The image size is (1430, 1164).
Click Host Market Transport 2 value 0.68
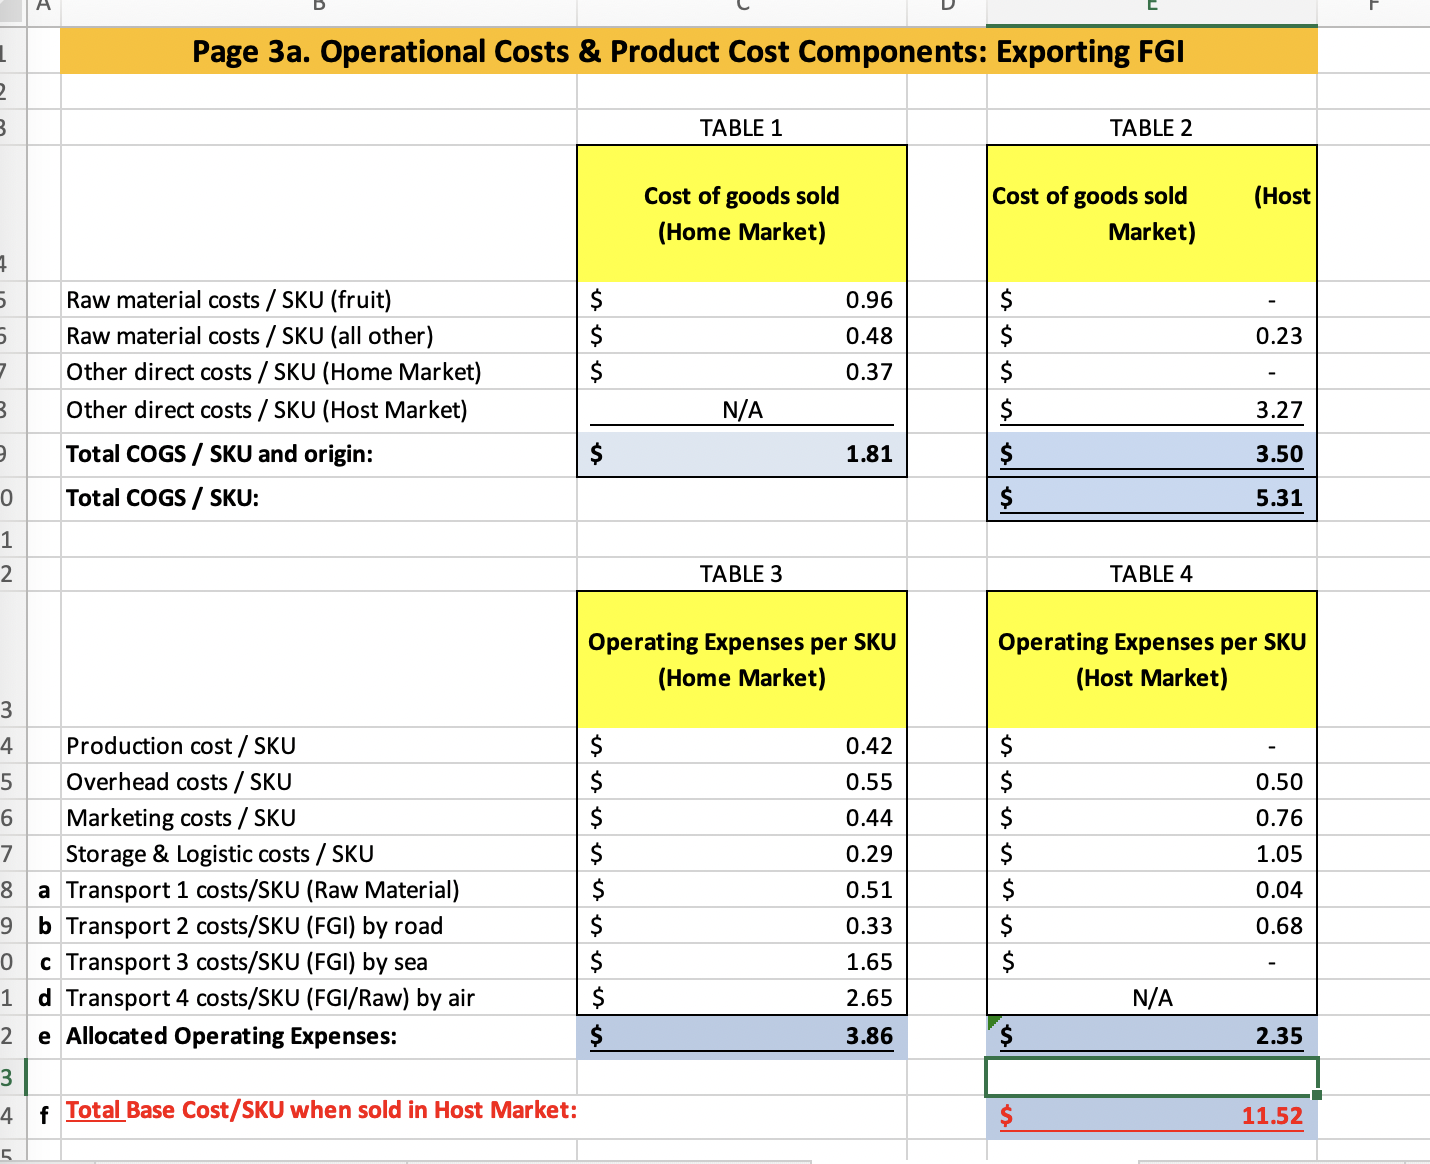pyautogui.click(x=1151, y=926)
